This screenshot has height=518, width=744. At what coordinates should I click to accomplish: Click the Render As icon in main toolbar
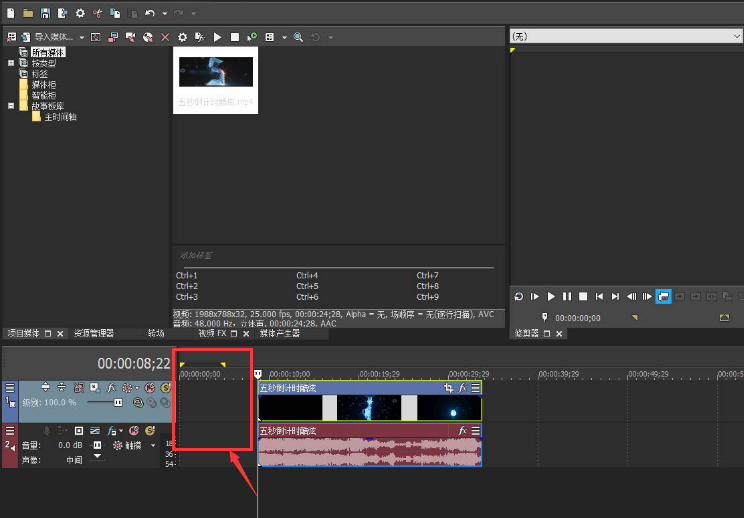point(62,13)
